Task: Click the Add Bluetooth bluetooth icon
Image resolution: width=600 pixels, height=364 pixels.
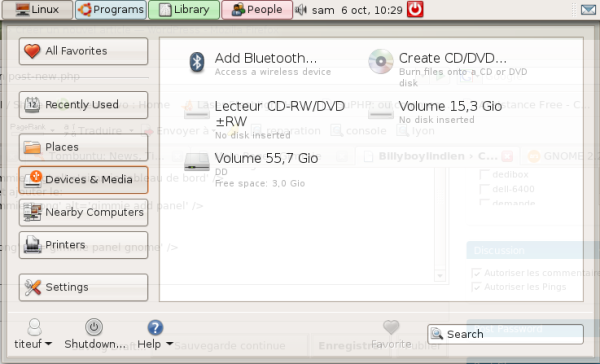Action: point(197,62)
